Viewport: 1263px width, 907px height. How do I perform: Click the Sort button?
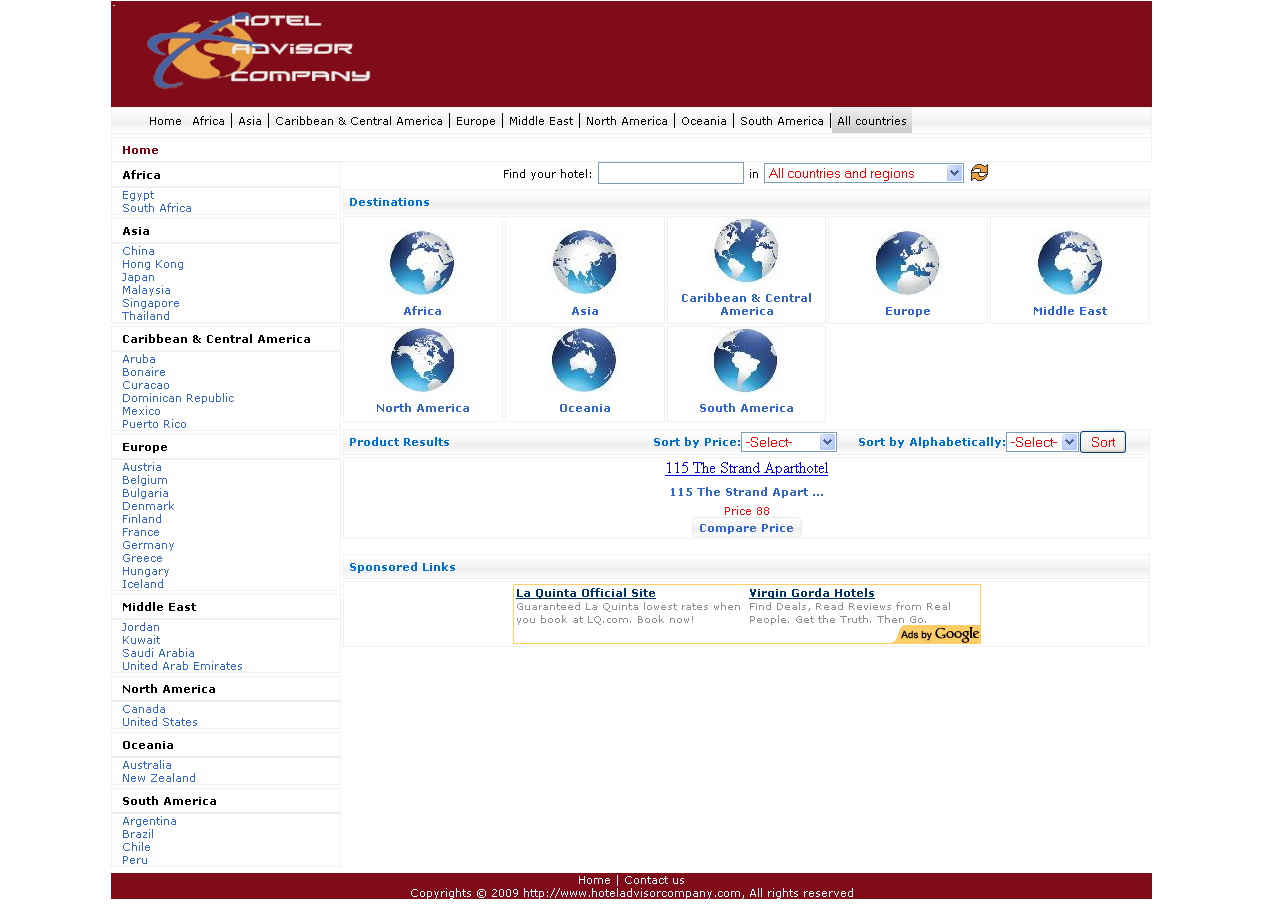1103,442
